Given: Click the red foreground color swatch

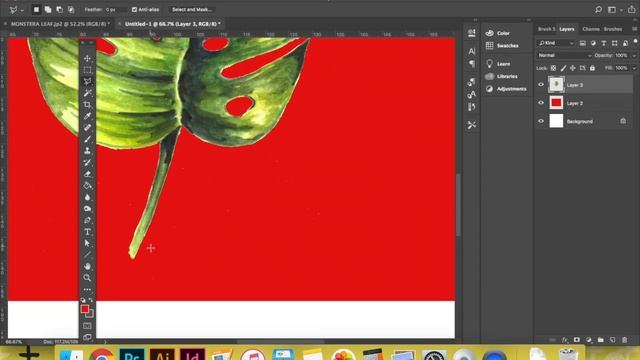Looking at the screenshot, I should pos(84,309).
